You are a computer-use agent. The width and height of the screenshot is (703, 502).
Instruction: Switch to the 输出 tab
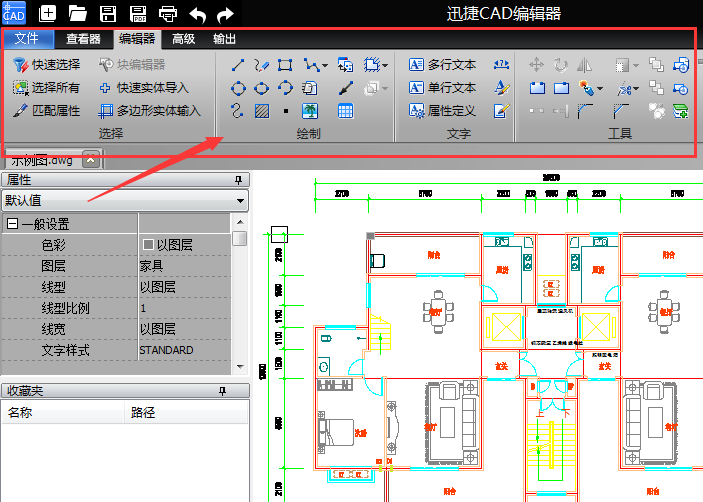(224, 39)
